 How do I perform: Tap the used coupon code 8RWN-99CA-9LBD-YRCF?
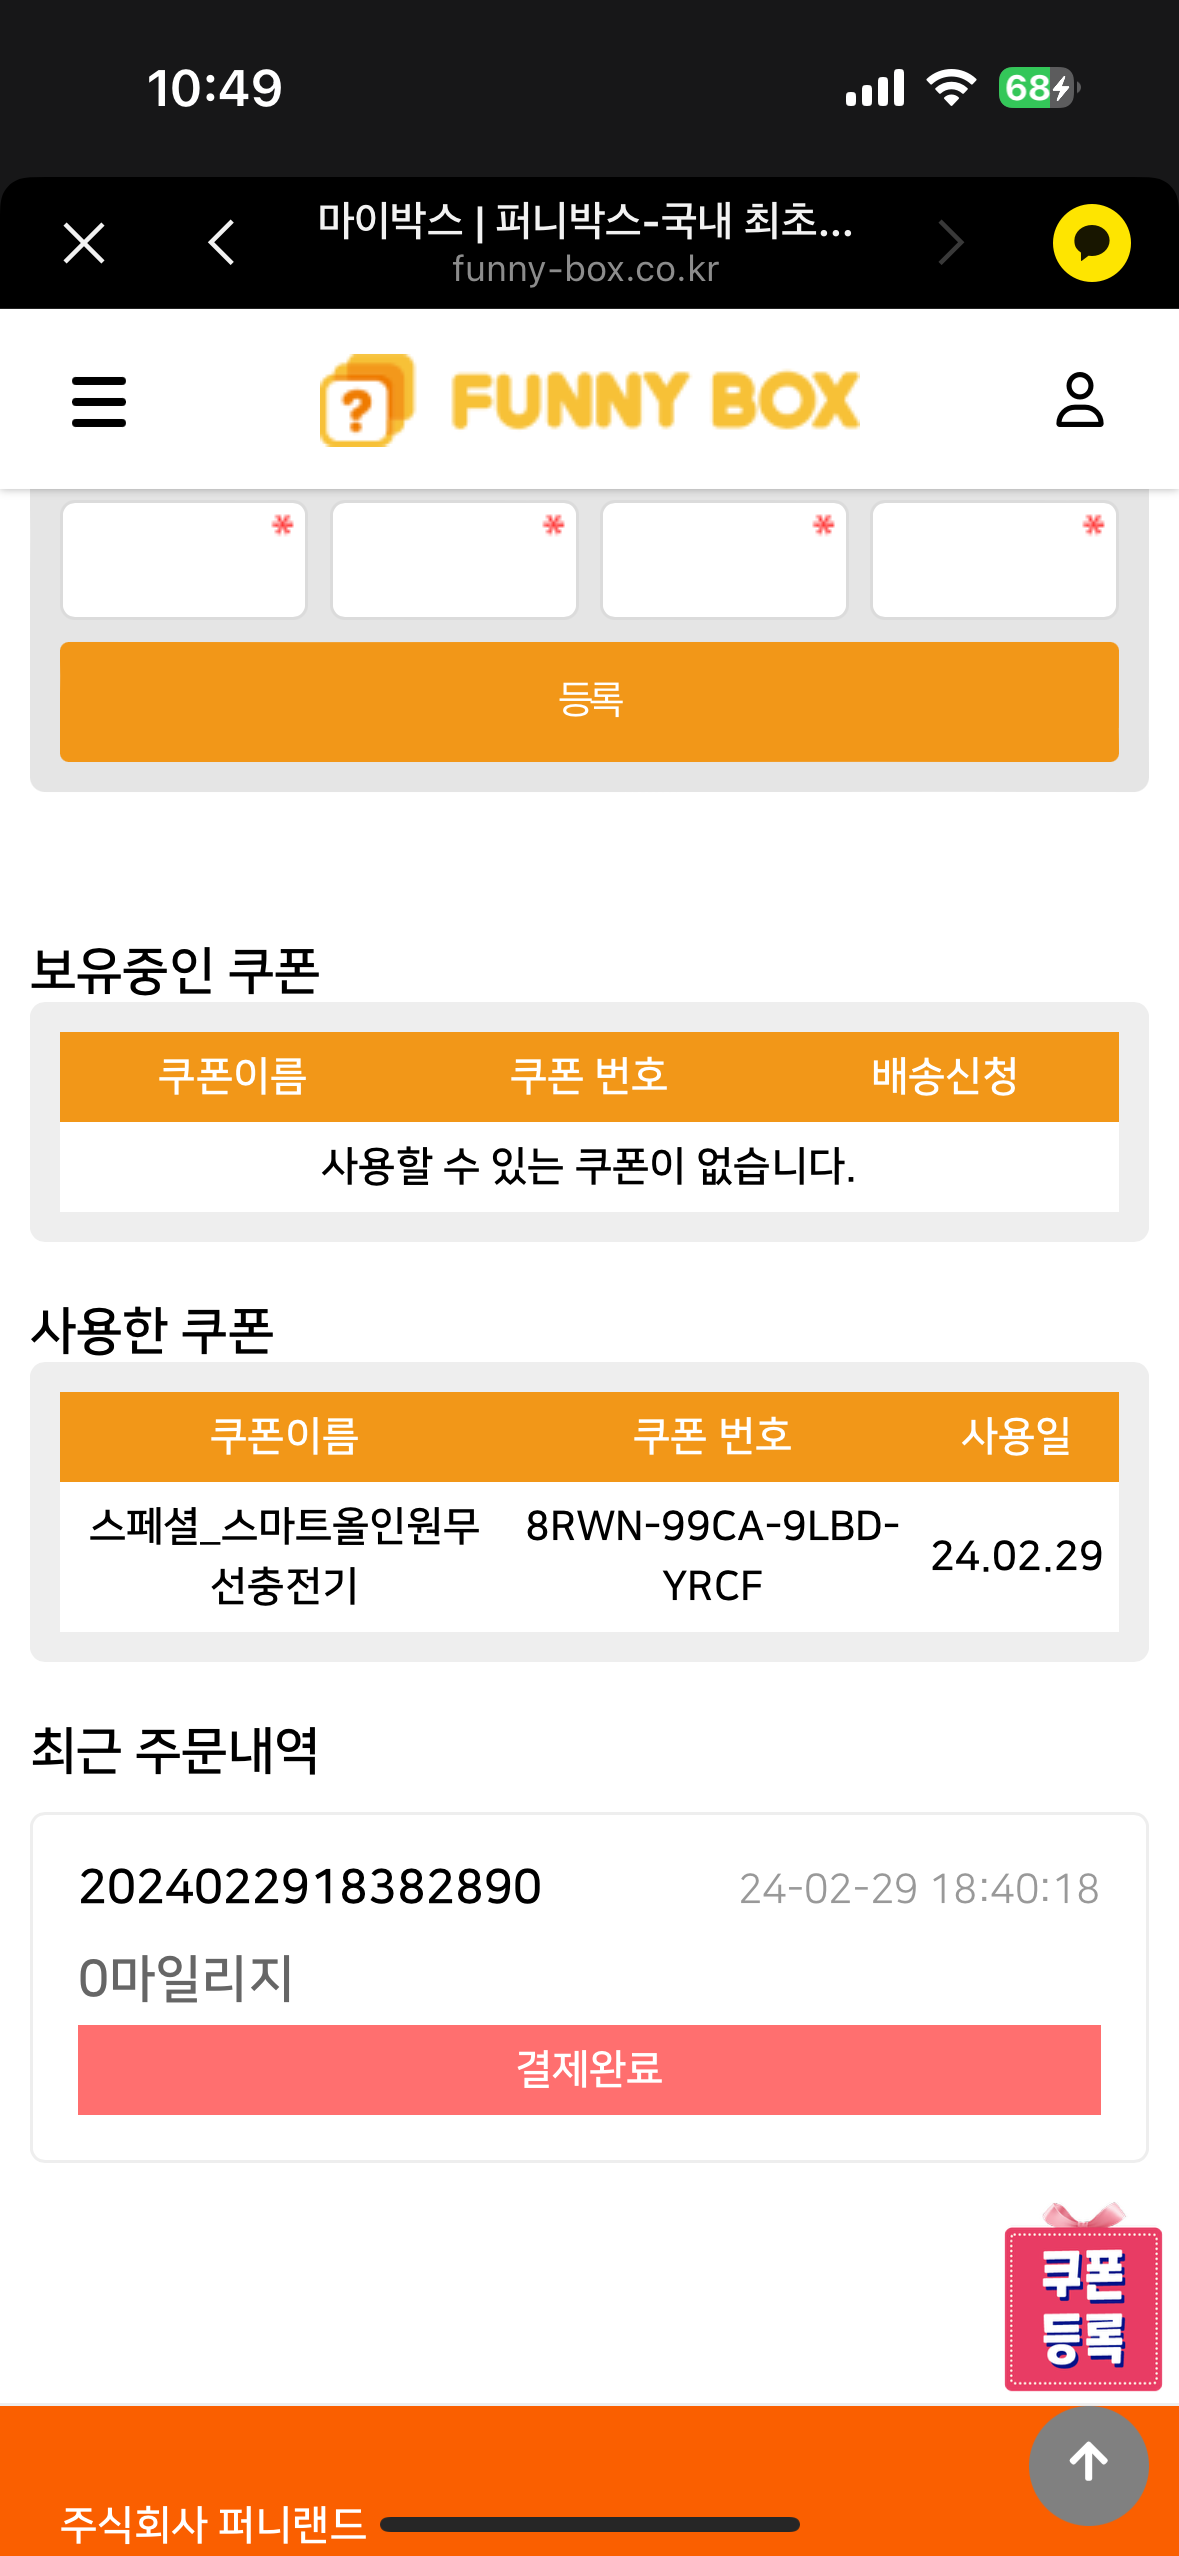pos(712,1555)
